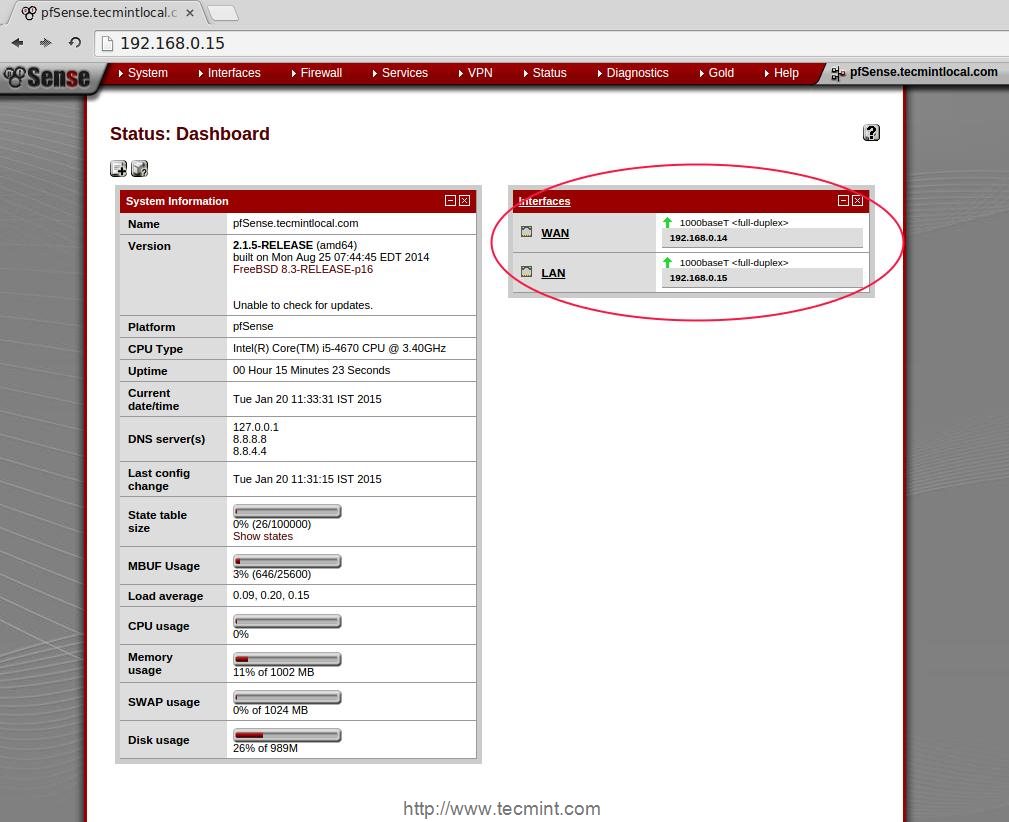Open the VPN menu
The height and width of the screenshot is (822, 1009).
[x=476, y=73]
